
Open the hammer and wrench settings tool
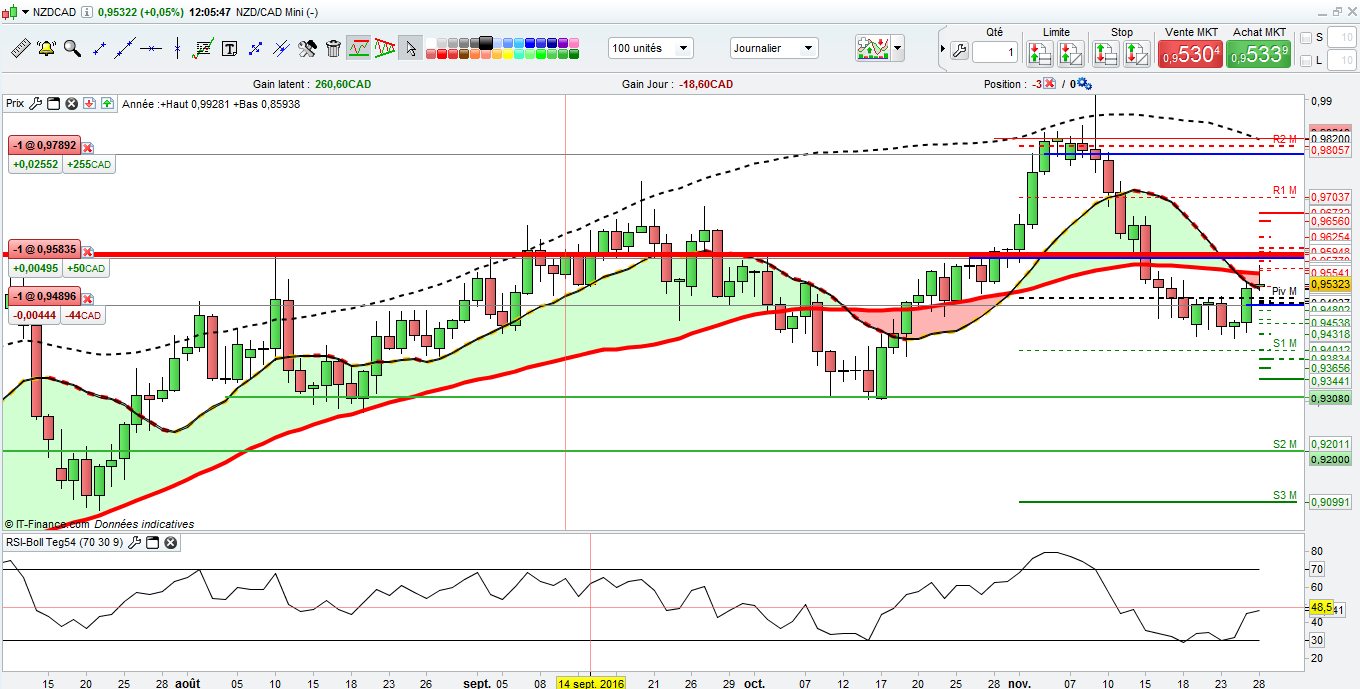[x=307, y=48]
